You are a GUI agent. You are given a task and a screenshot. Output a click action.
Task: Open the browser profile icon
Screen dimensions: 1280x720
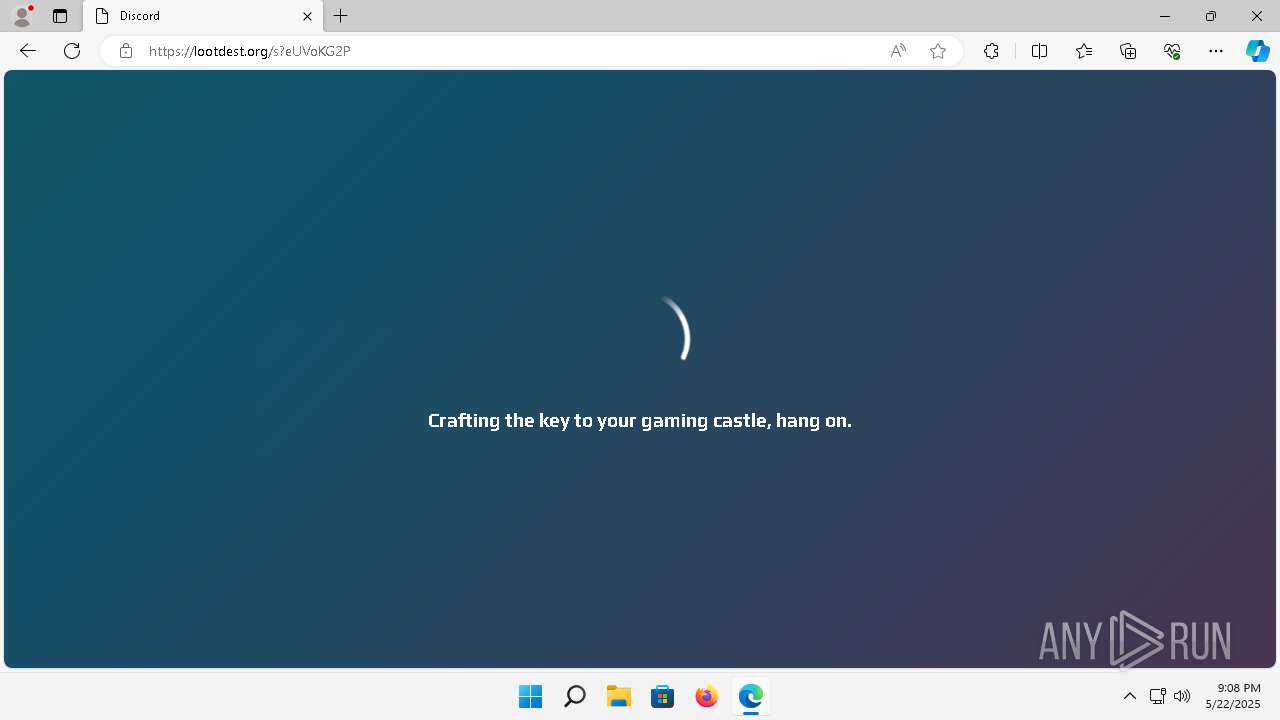pyautogui.click(x=22, y=16)
